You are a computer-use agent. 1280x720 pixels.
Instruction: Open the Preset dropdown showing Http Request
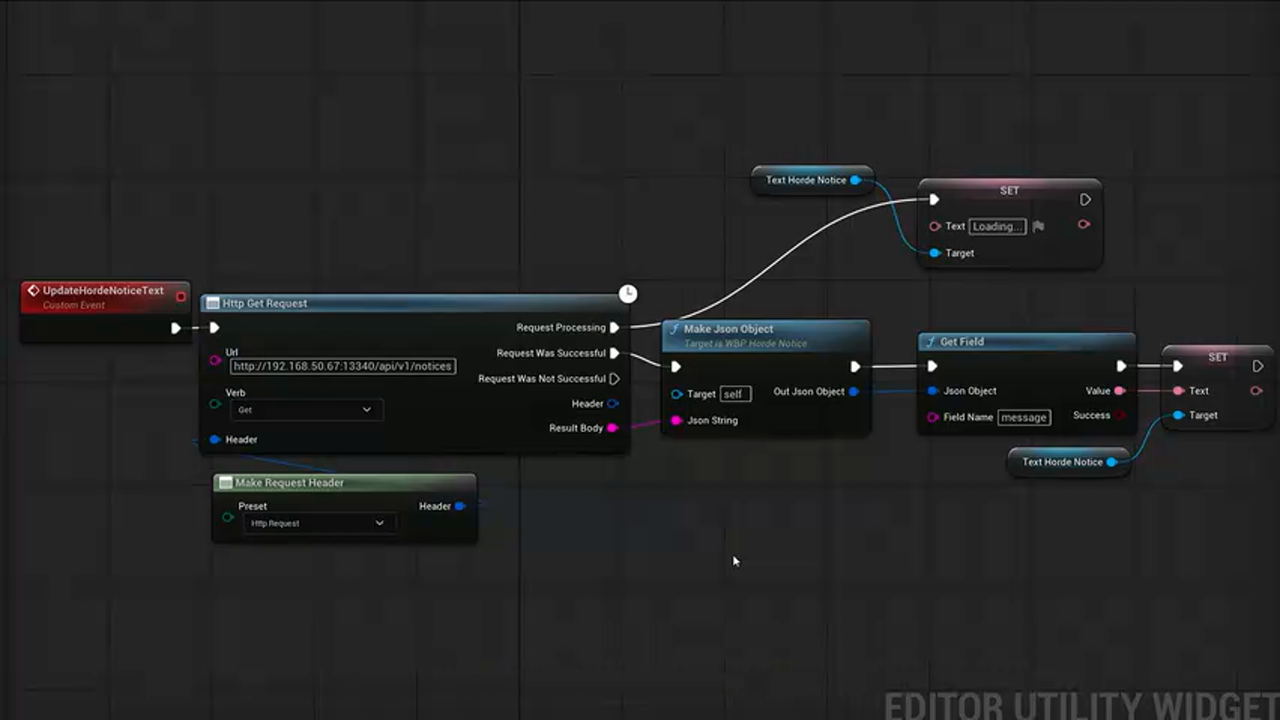point(316,523)
